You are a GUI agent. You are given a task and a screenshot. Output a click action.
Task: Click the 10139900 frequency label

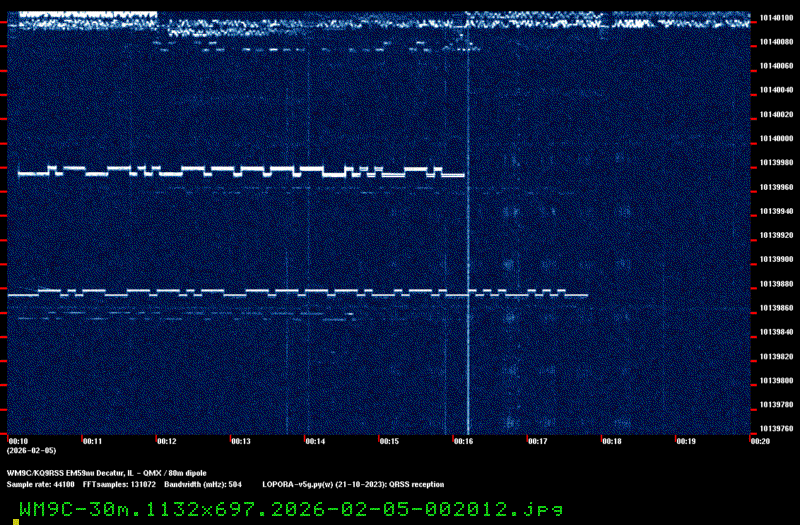(x=777, y=260)
